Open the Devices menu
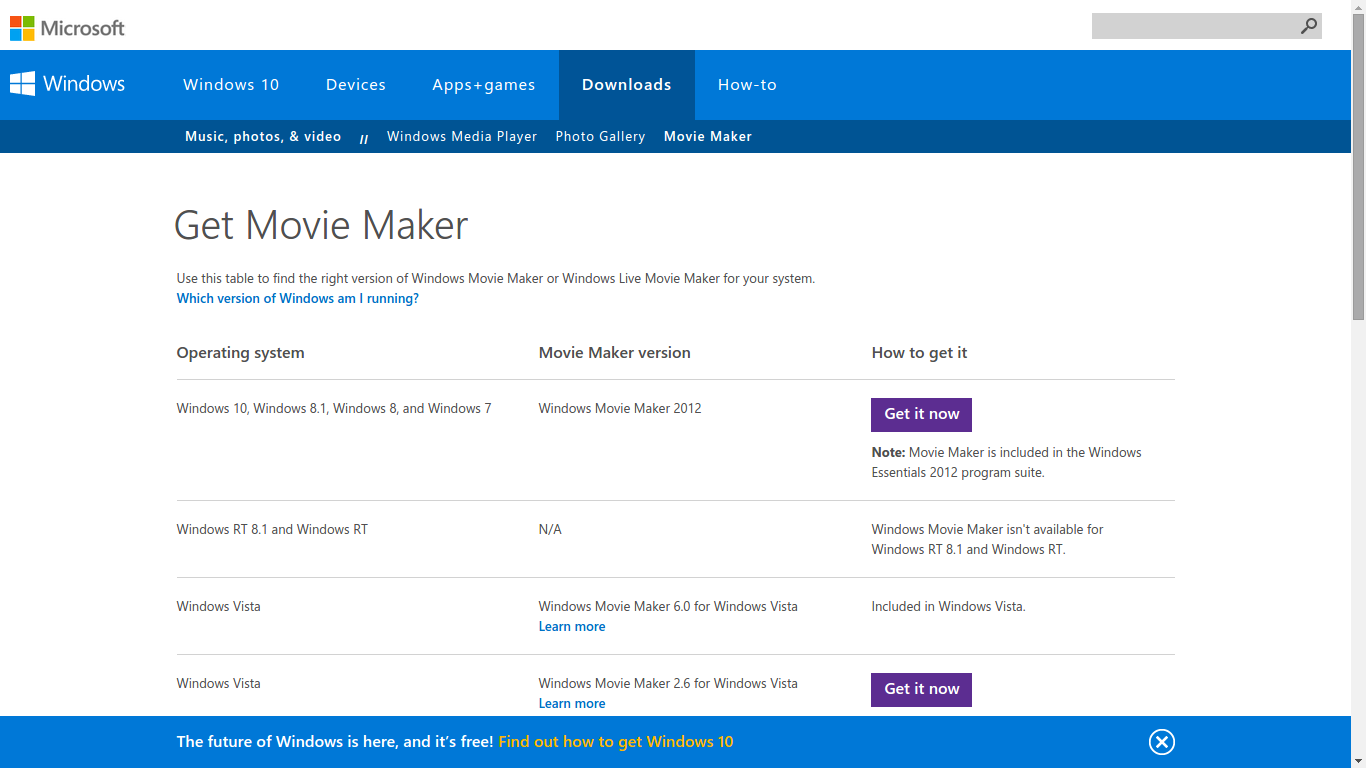Image resolution: width=1366 pixels, height=768 pixels. tap(356, 85)
